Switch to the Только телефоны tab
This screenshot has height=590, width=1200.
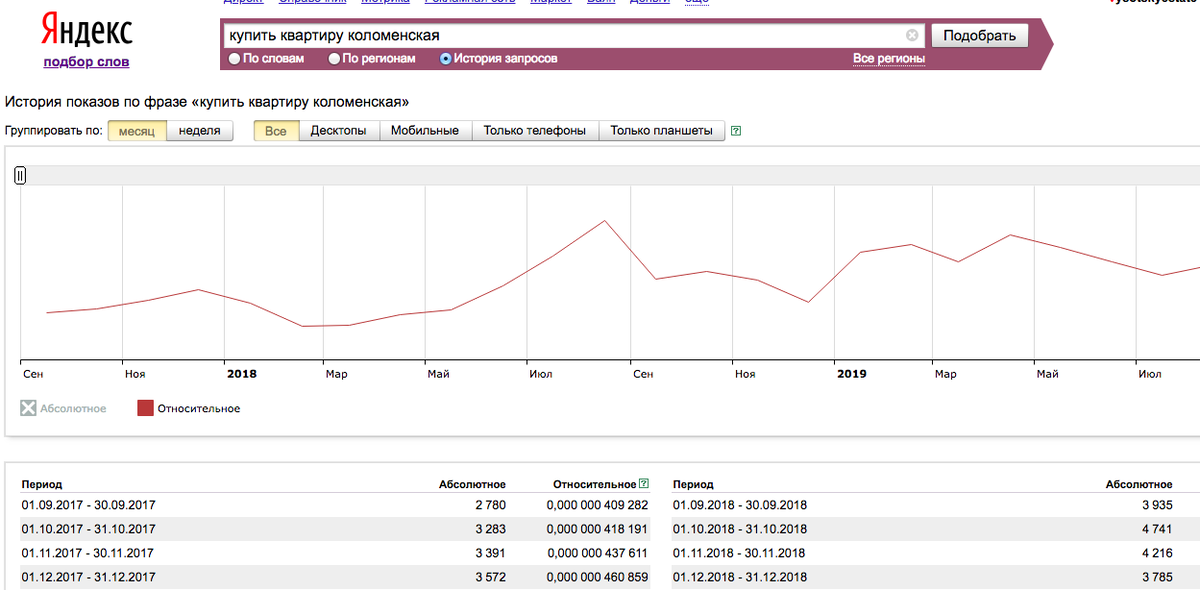[x=535, y=131]
